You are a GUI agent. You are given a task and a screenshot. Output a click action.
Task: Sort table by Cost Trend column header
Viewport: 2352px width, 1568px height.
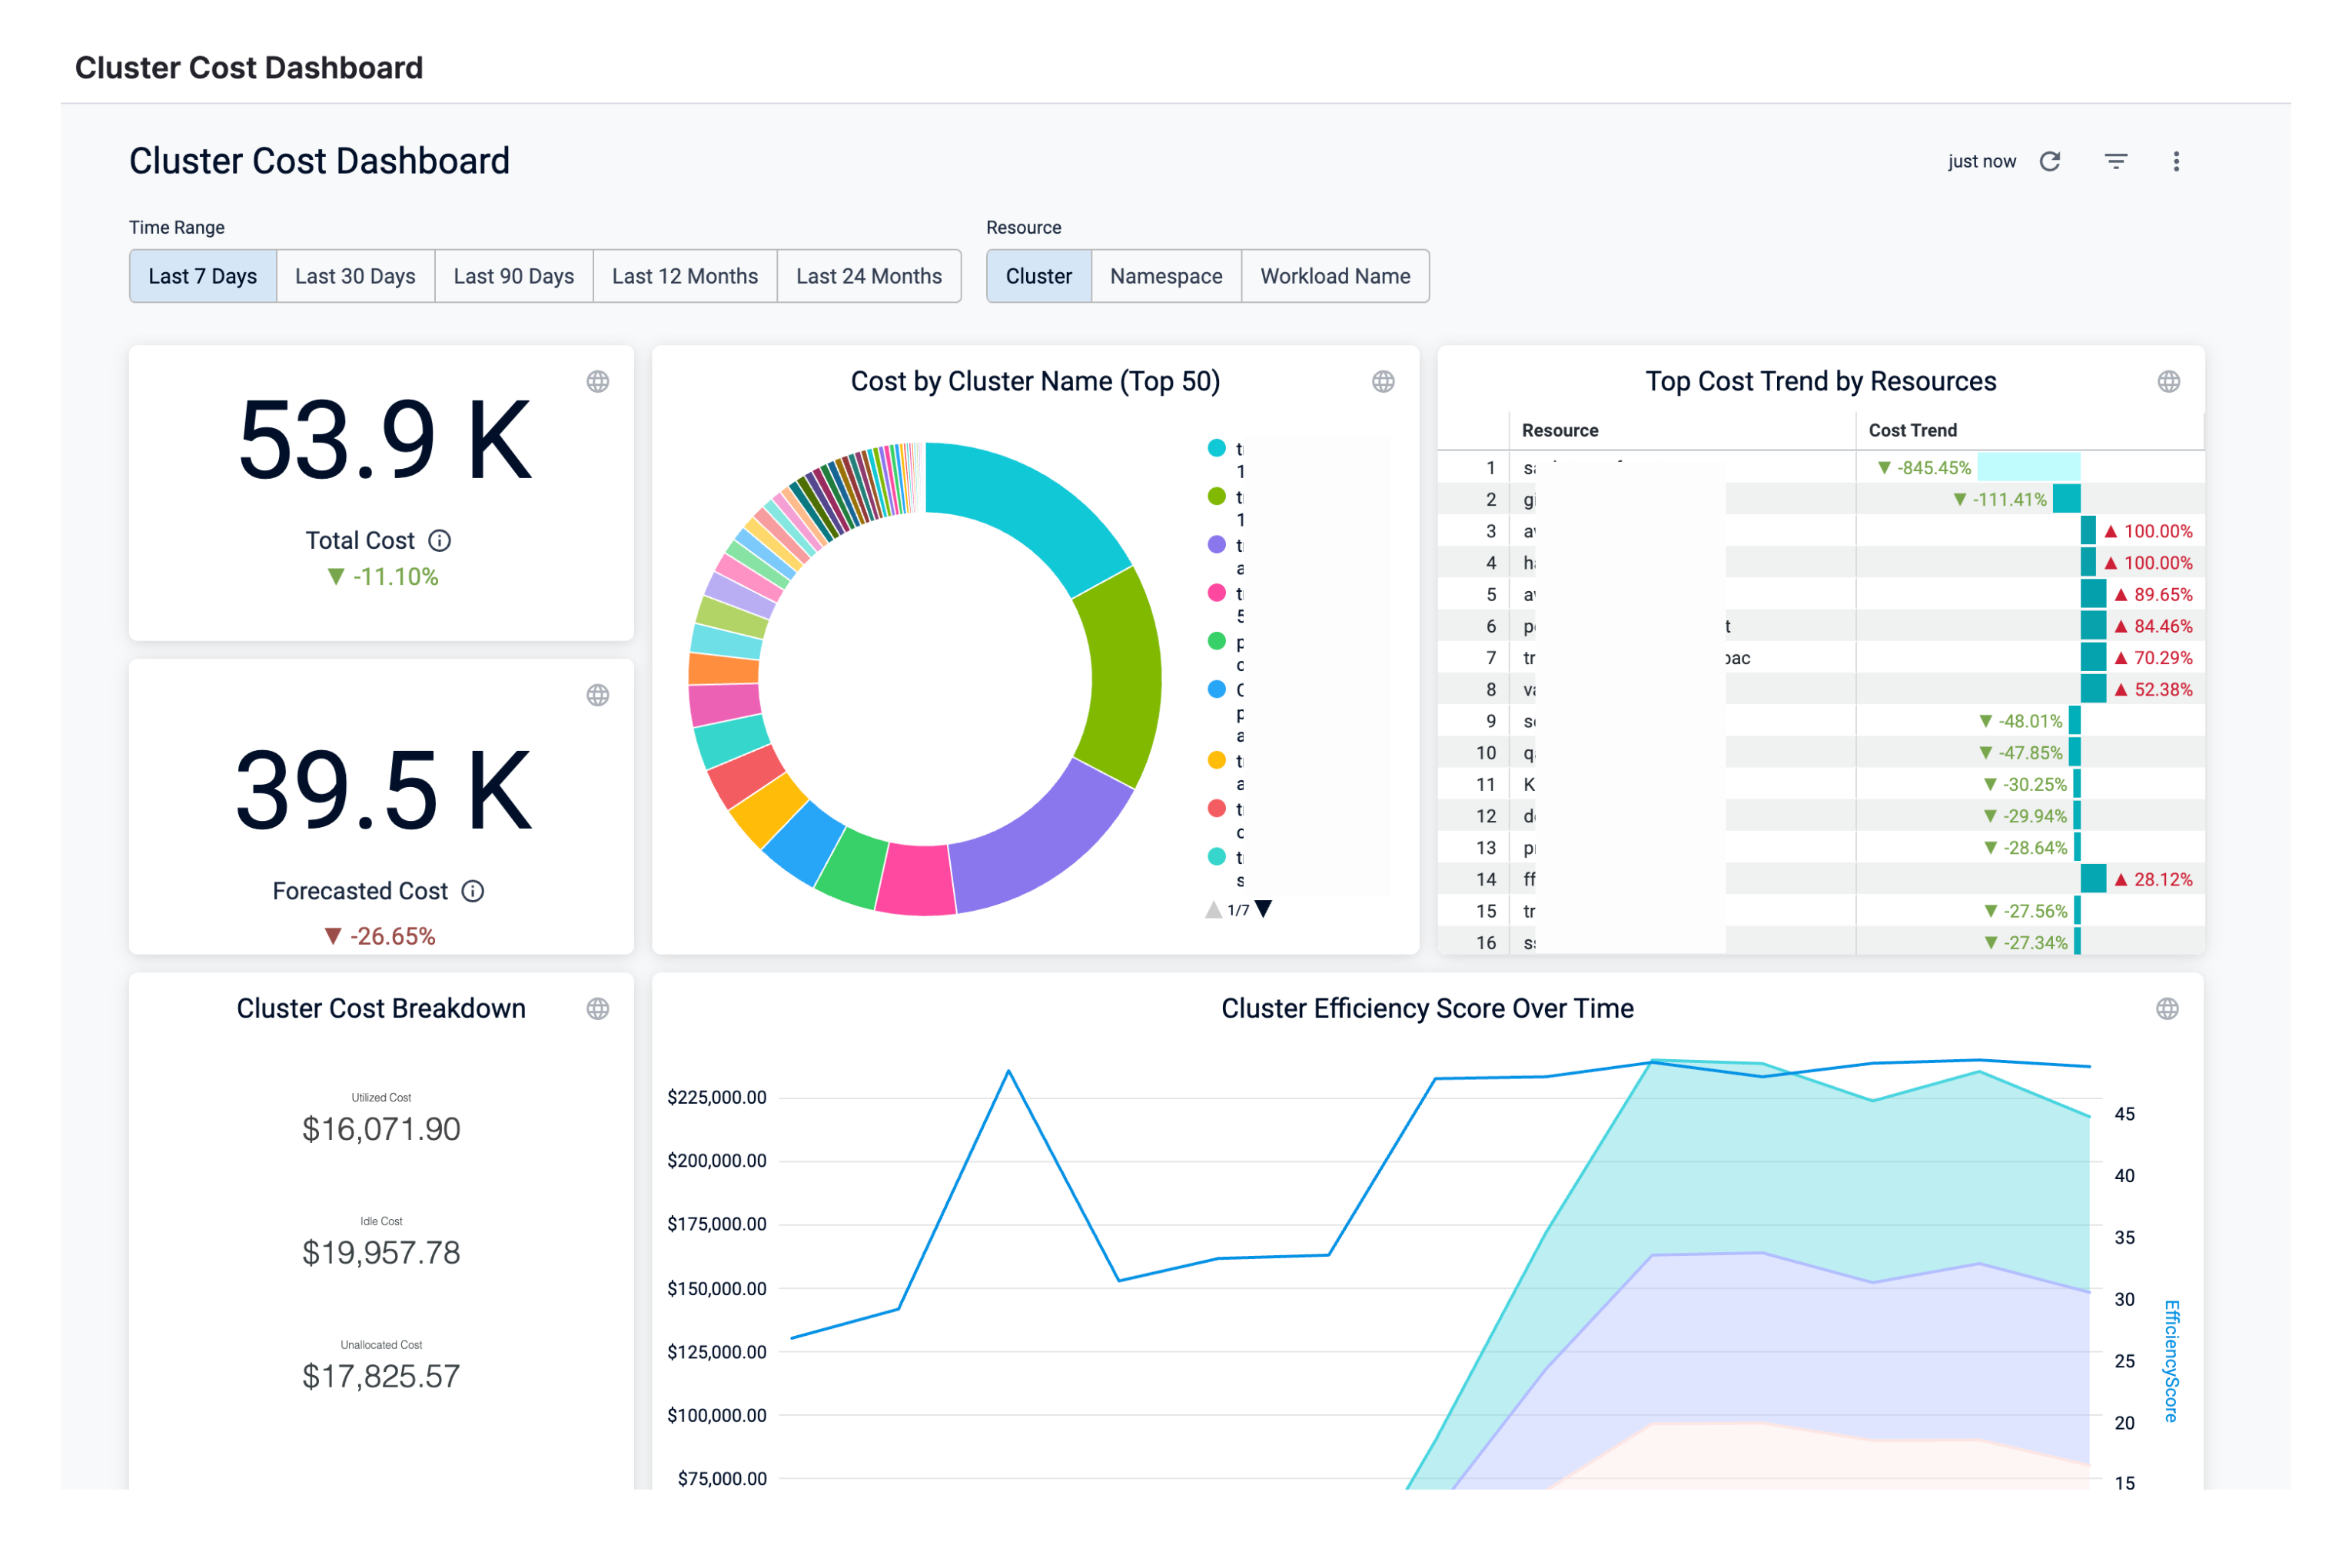tap(1912, 430)
